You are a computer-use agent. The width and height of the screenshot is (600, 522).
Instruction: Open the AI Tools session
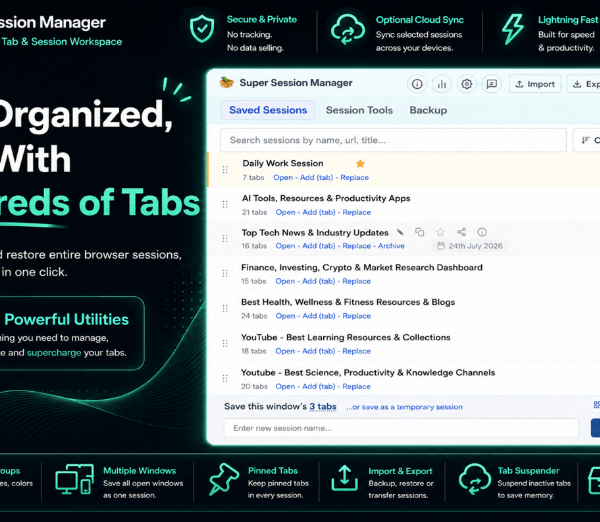[285, 212]
